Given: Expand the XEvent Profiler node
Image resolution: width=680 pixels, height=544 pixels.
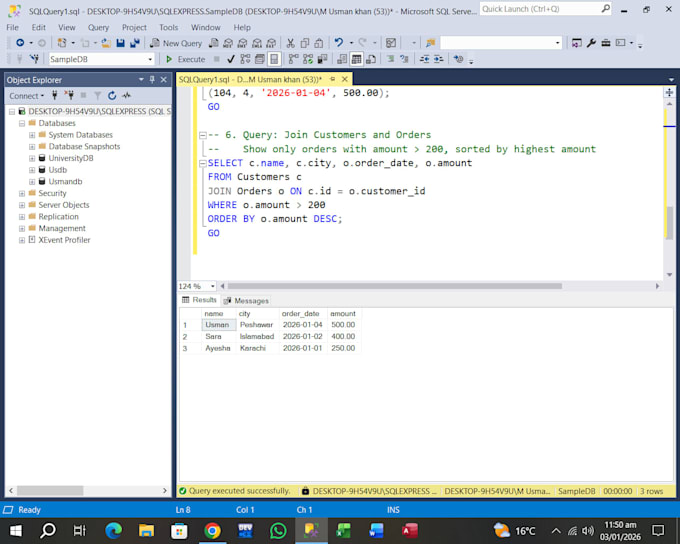Looking at the screenshot, I should (x=22, y=240).
